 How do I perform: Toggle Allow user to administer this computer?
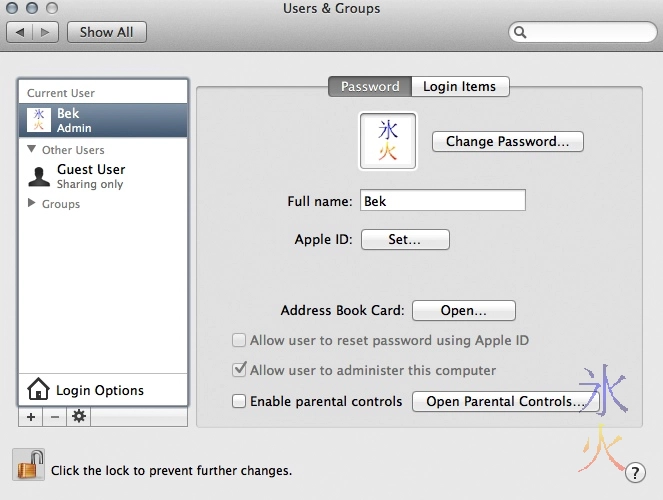[239, 370]
